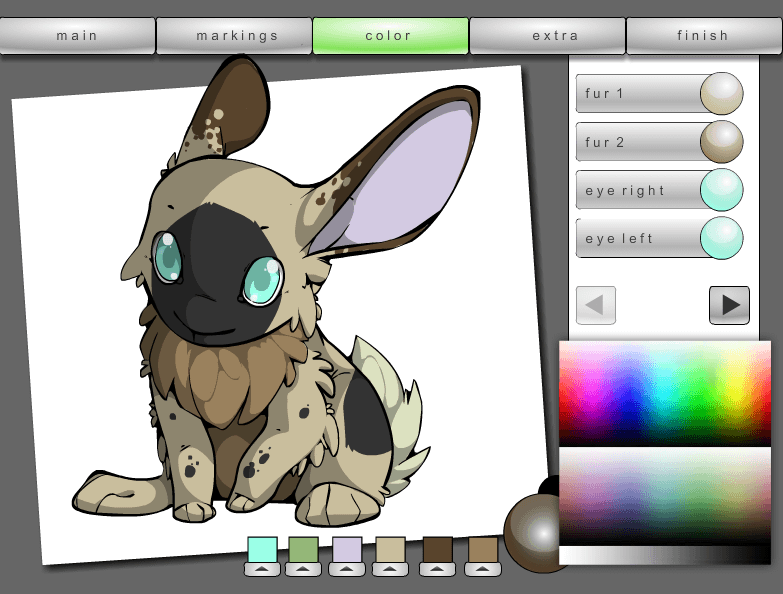Go to next color options page
This screenshot has width=783, height=594.
(729, 305)
